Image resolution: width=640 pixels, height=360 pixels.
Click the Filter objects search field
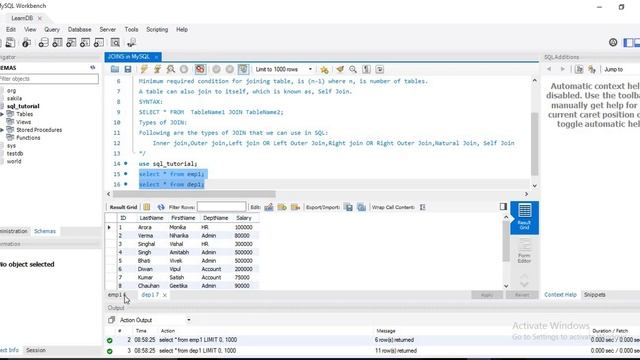pos(49,79)
